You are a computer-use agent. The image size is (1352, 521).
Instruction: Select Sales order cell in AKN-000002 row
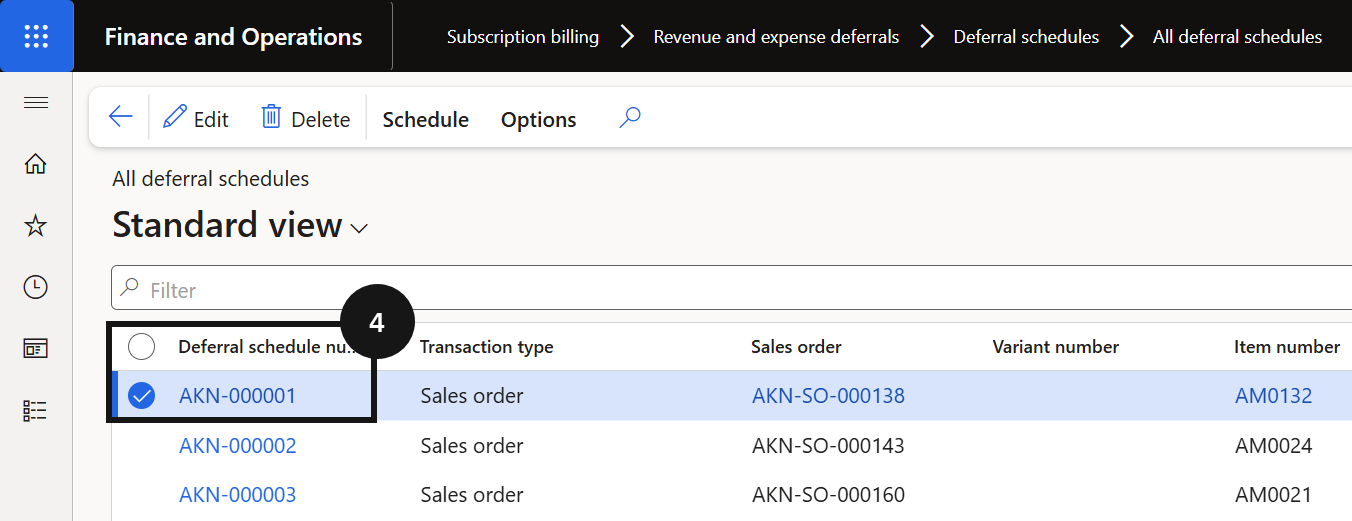(472, 445)
